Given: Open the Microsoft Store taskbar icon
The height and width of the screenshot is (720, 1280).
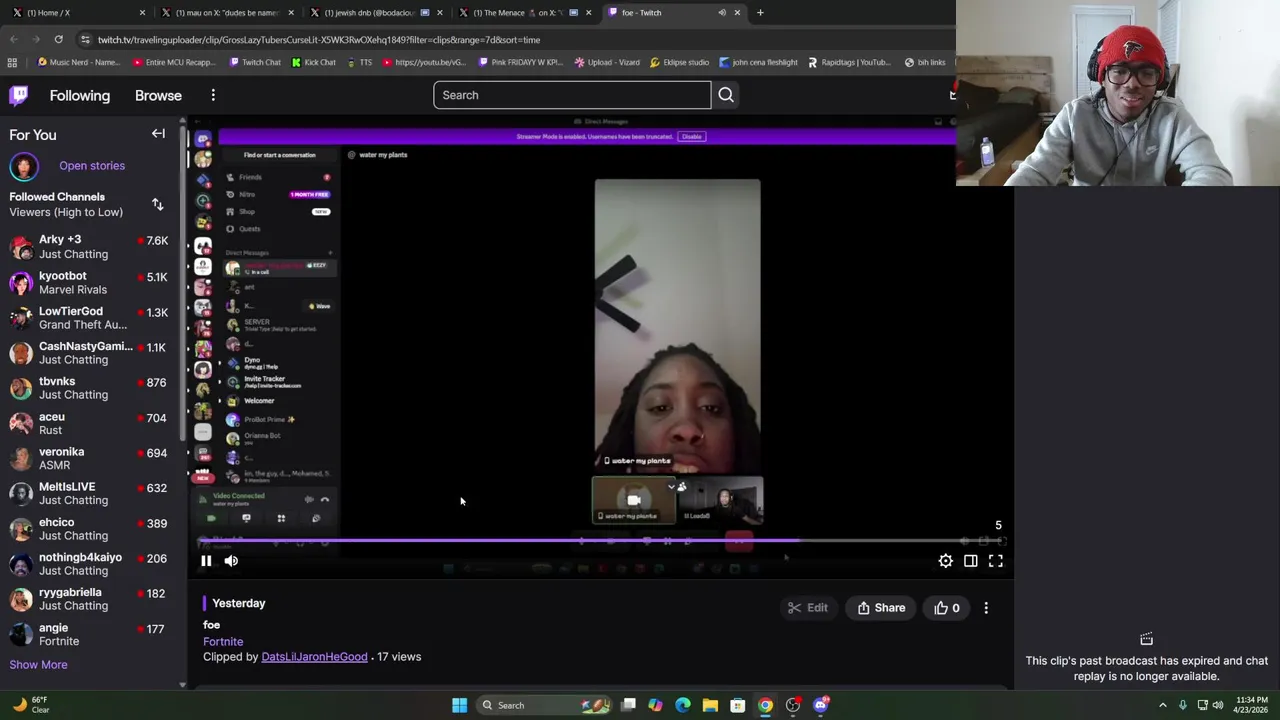Looking at the screenshot, I should click(738, 705).
